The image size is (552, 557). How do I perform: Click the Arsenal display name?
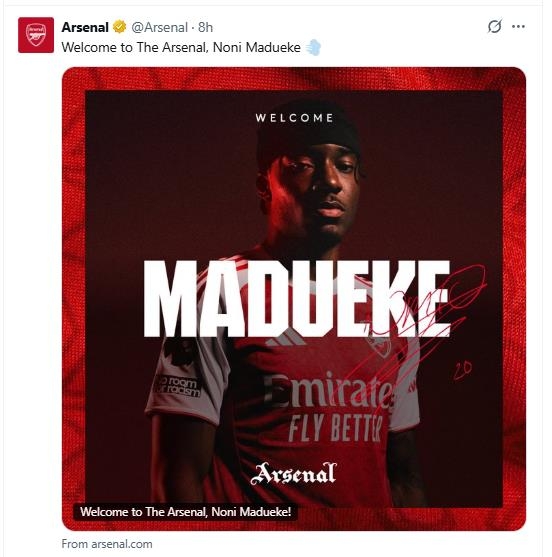pyautogui.click(x=85, y=27)
